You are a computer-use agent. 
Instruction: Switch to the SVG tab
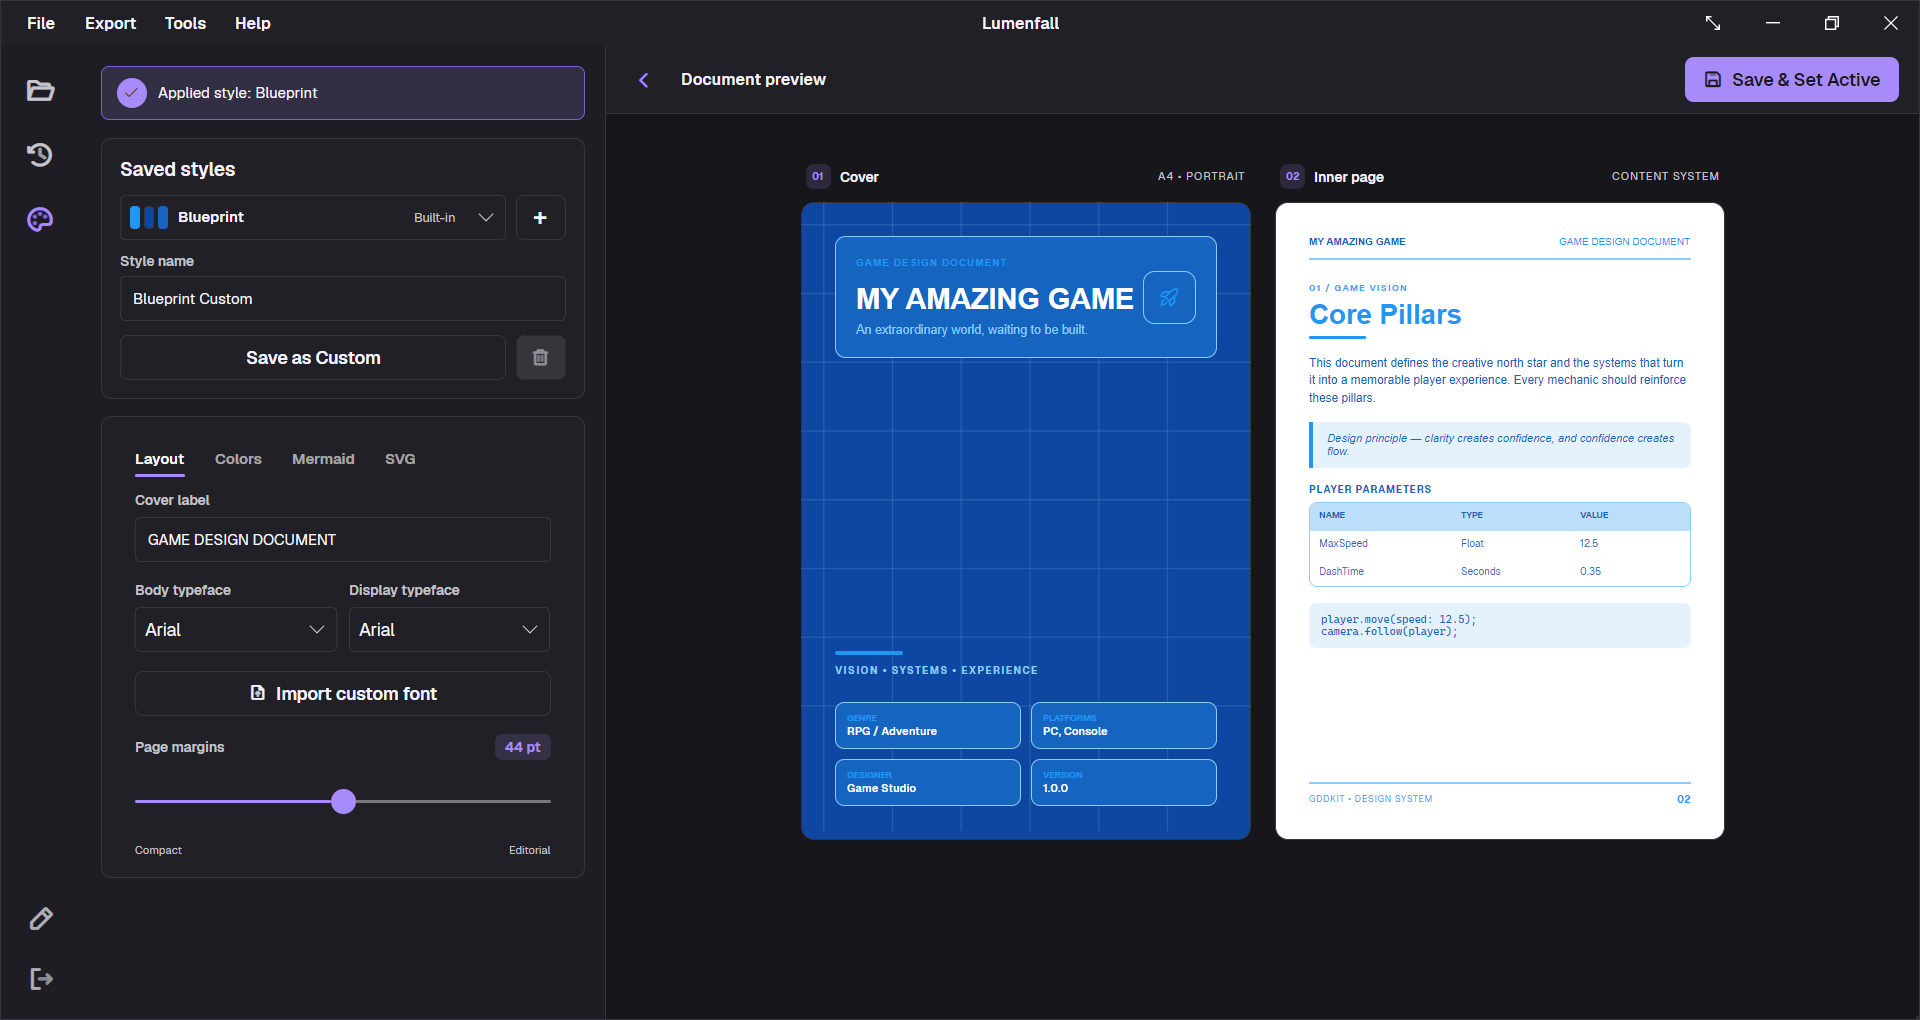click(400, 460)
